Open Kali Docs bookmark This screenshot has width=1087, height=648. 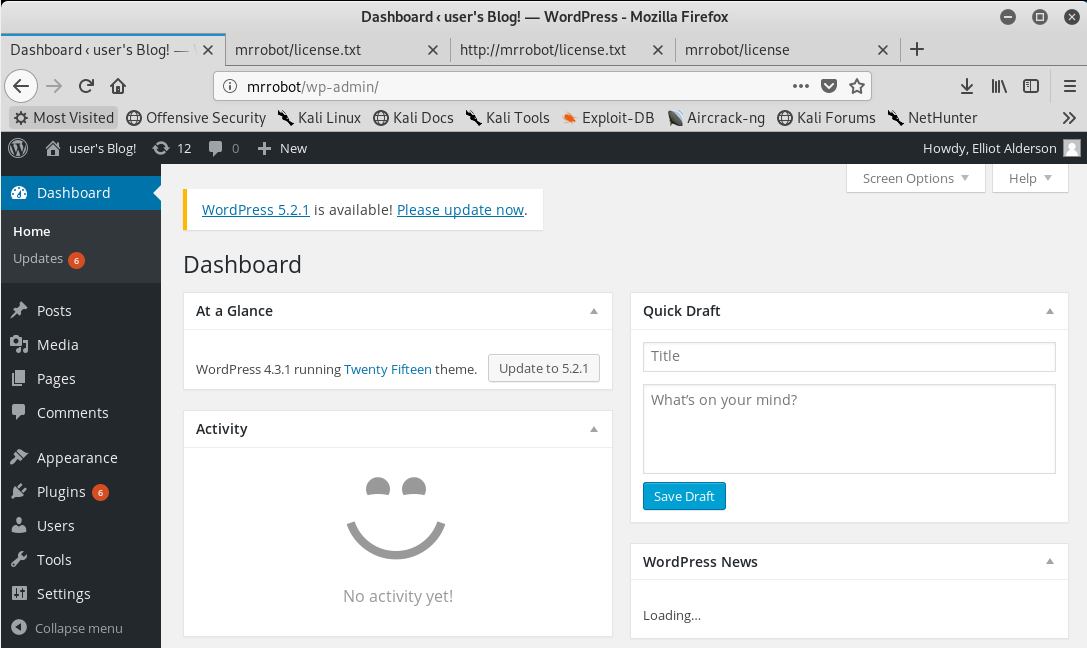[x=413, y=118]
